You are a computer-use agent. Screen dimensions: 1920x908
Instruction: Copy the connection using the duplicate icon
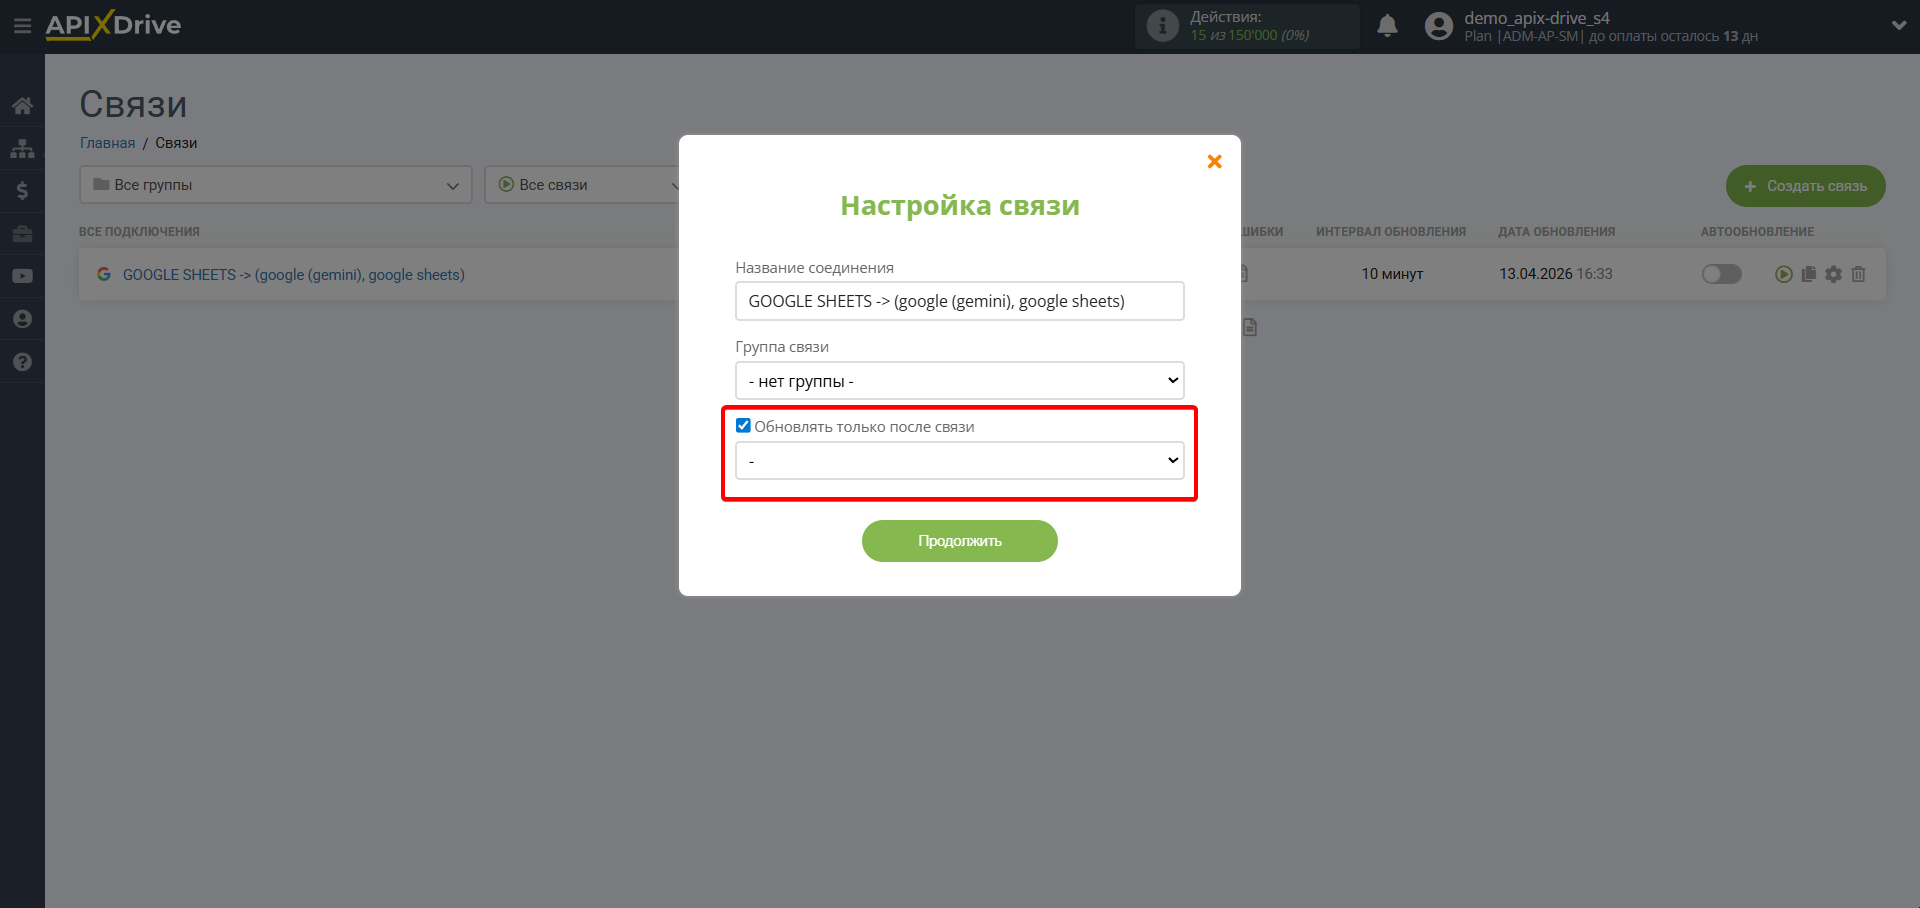tap(1808, 274)
